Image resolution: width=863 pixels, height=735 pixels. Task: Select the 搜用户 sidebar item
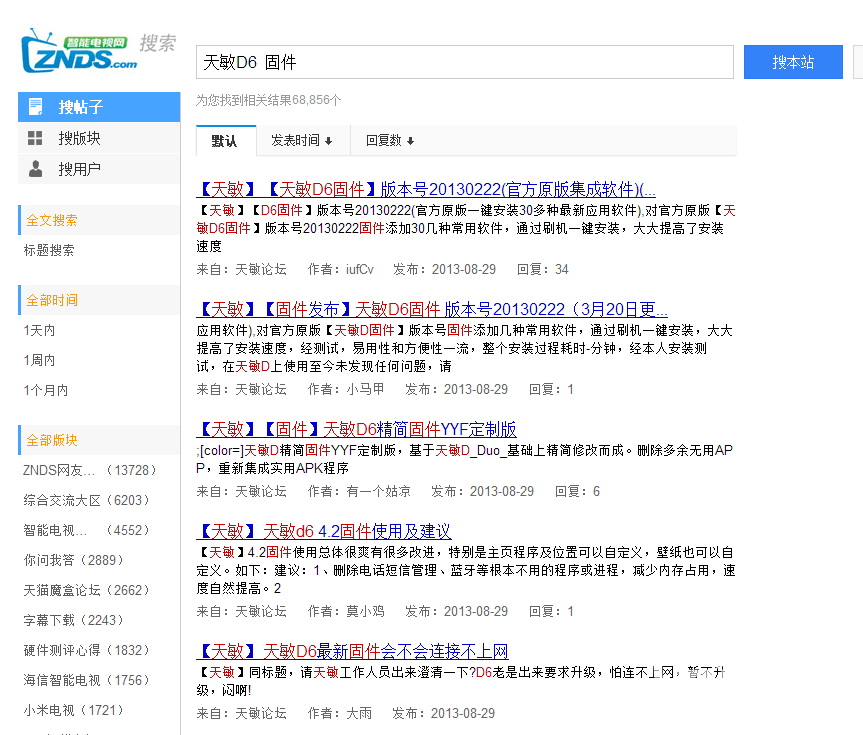point(99,169)
